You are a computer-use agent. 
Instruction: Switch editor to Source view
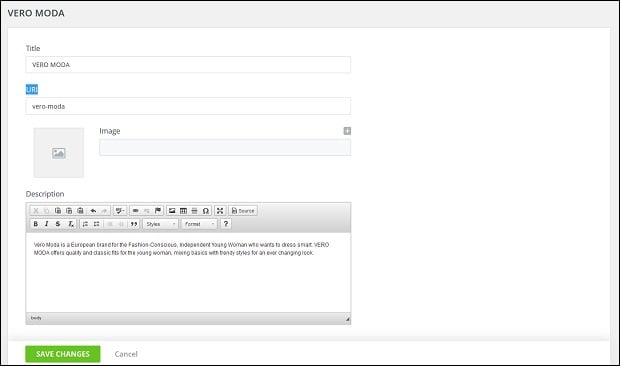(x=243, y=211)
